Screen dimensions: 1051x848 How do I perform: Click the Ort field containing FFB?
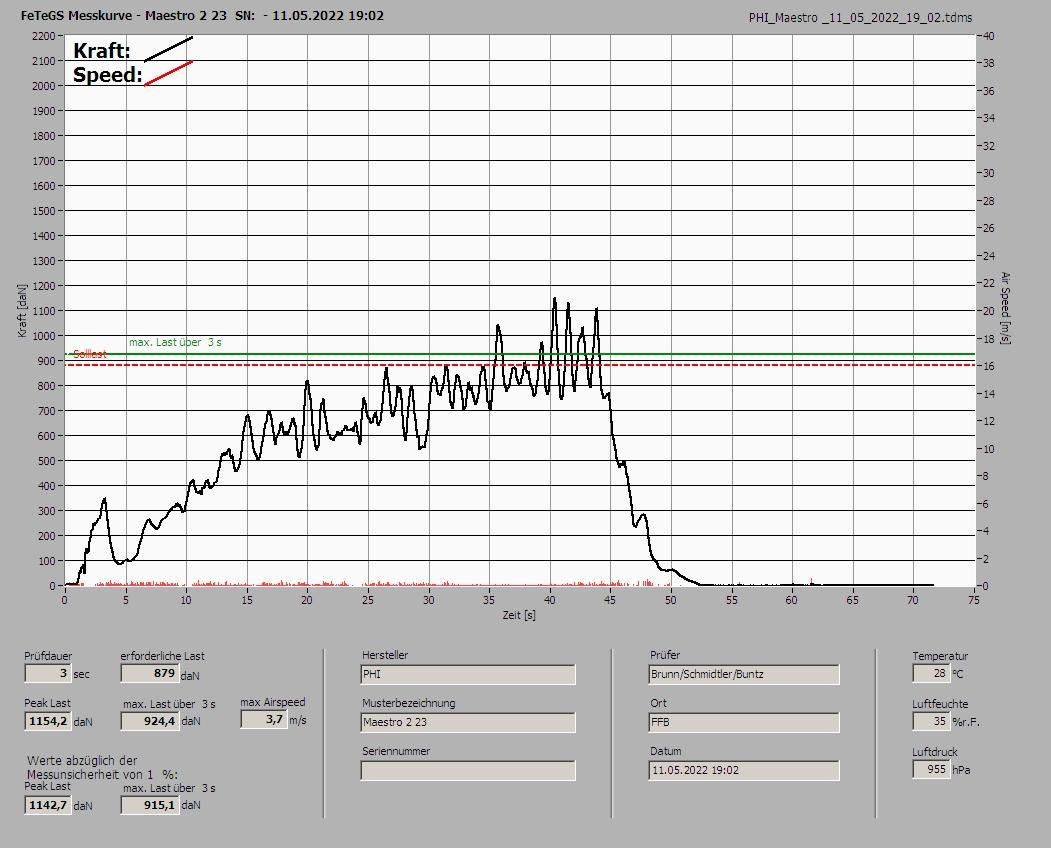(x=744, y=723)
